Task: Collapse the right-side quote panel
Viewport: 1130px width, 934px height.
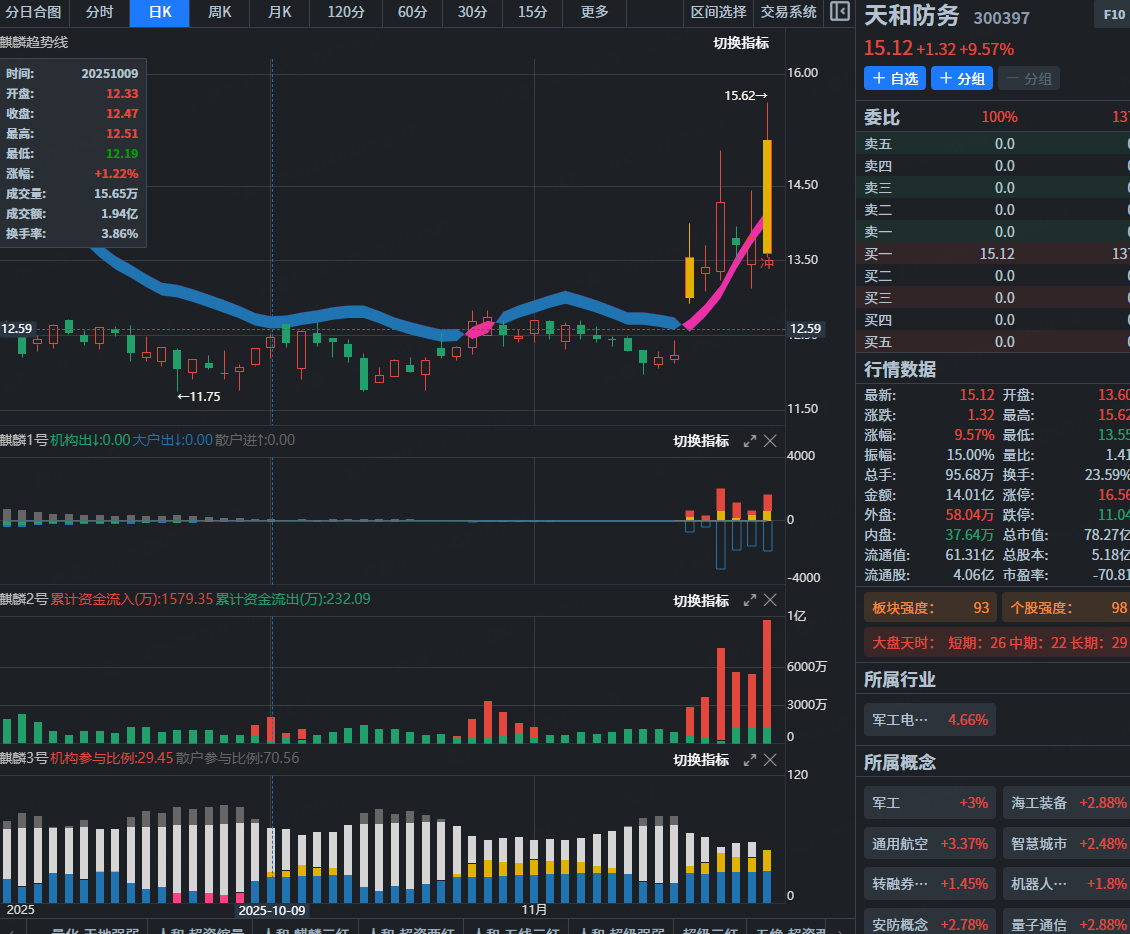Action: 840,13
